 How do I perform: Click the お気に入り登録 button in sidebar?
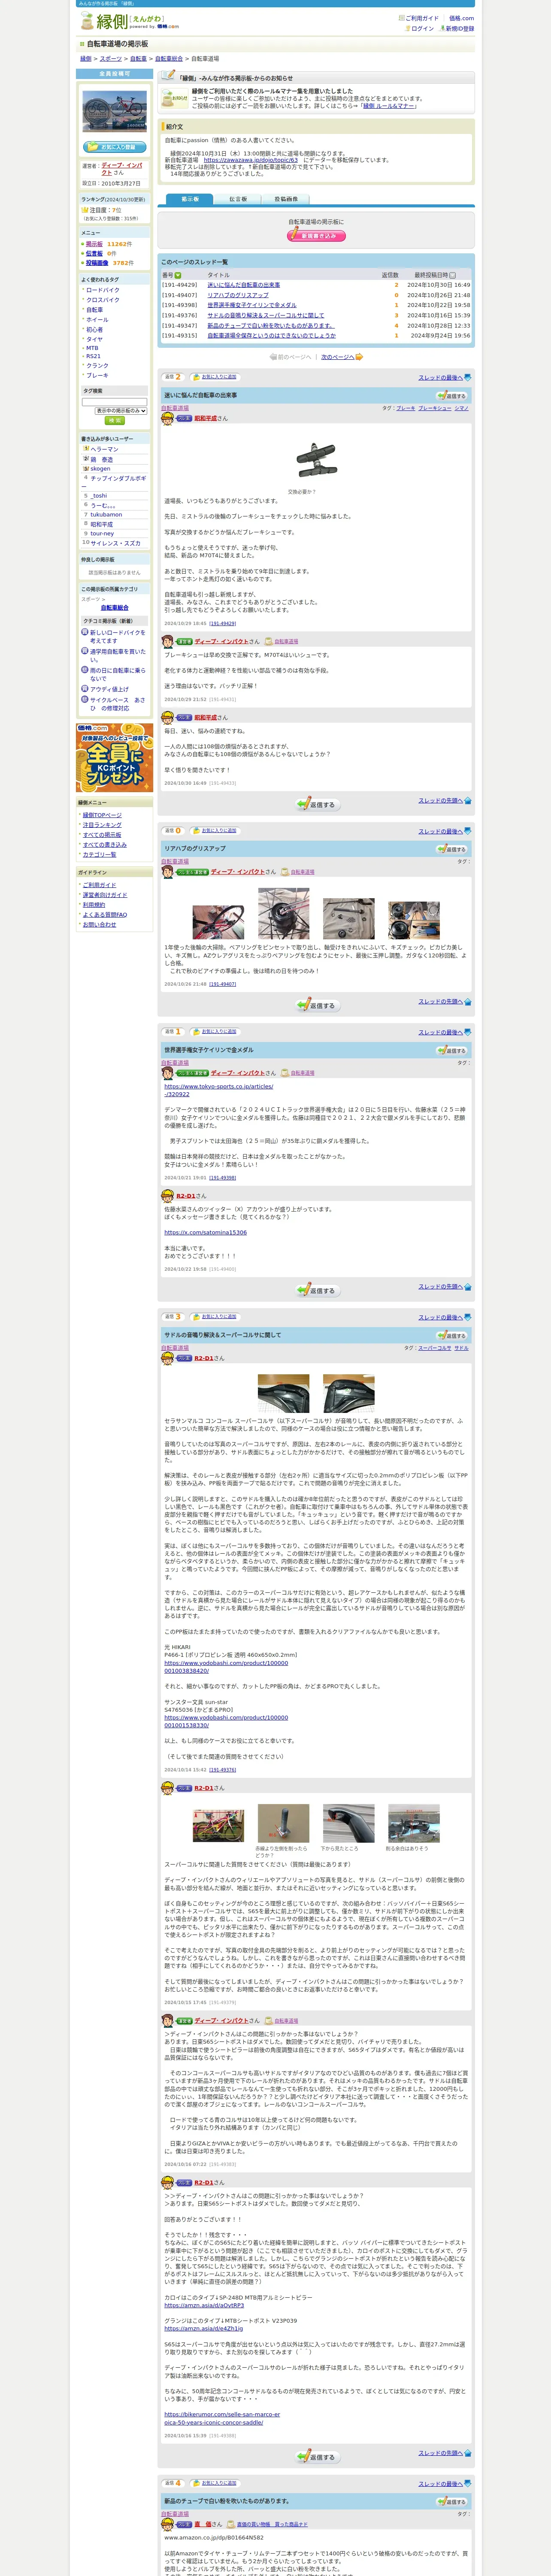[x=114, y=147]
